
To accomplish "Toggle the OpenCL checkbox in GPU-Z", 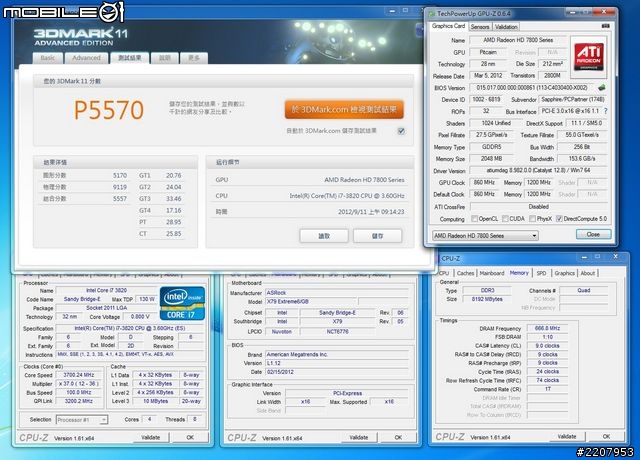I will tap(474, 219).
